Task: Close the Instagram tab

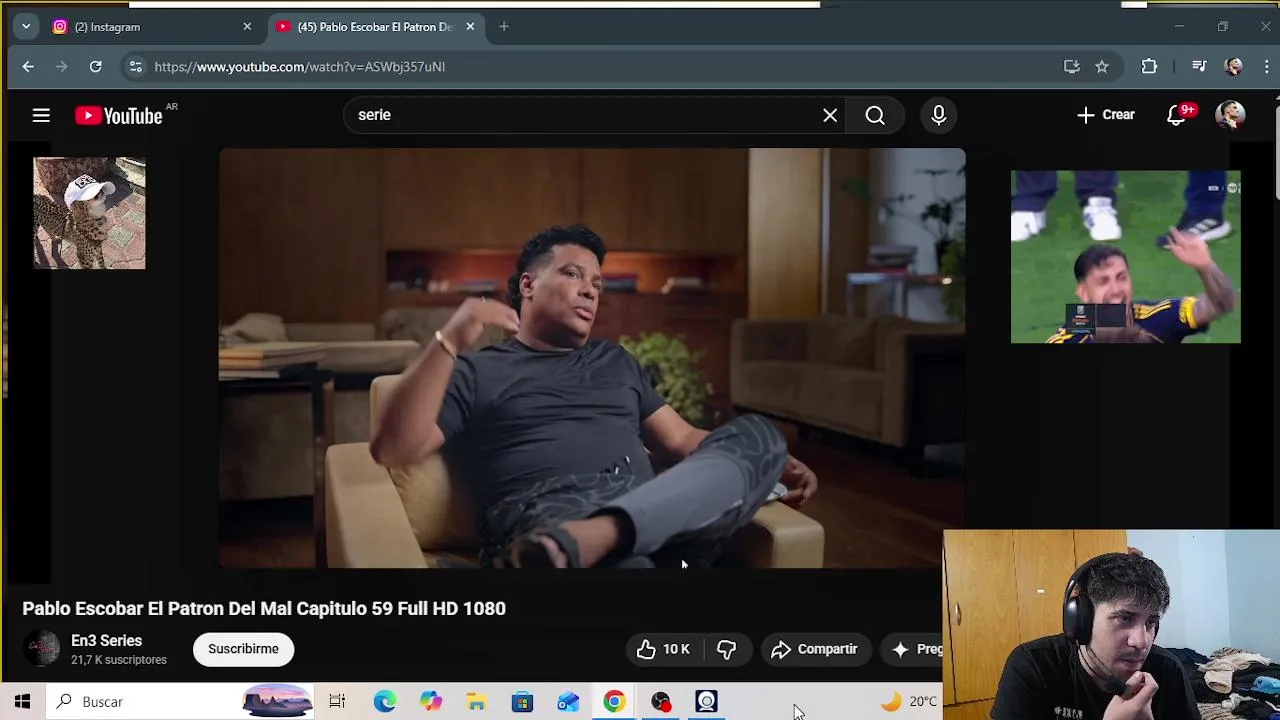Action: pyautogui.click(x=247, y=27)
